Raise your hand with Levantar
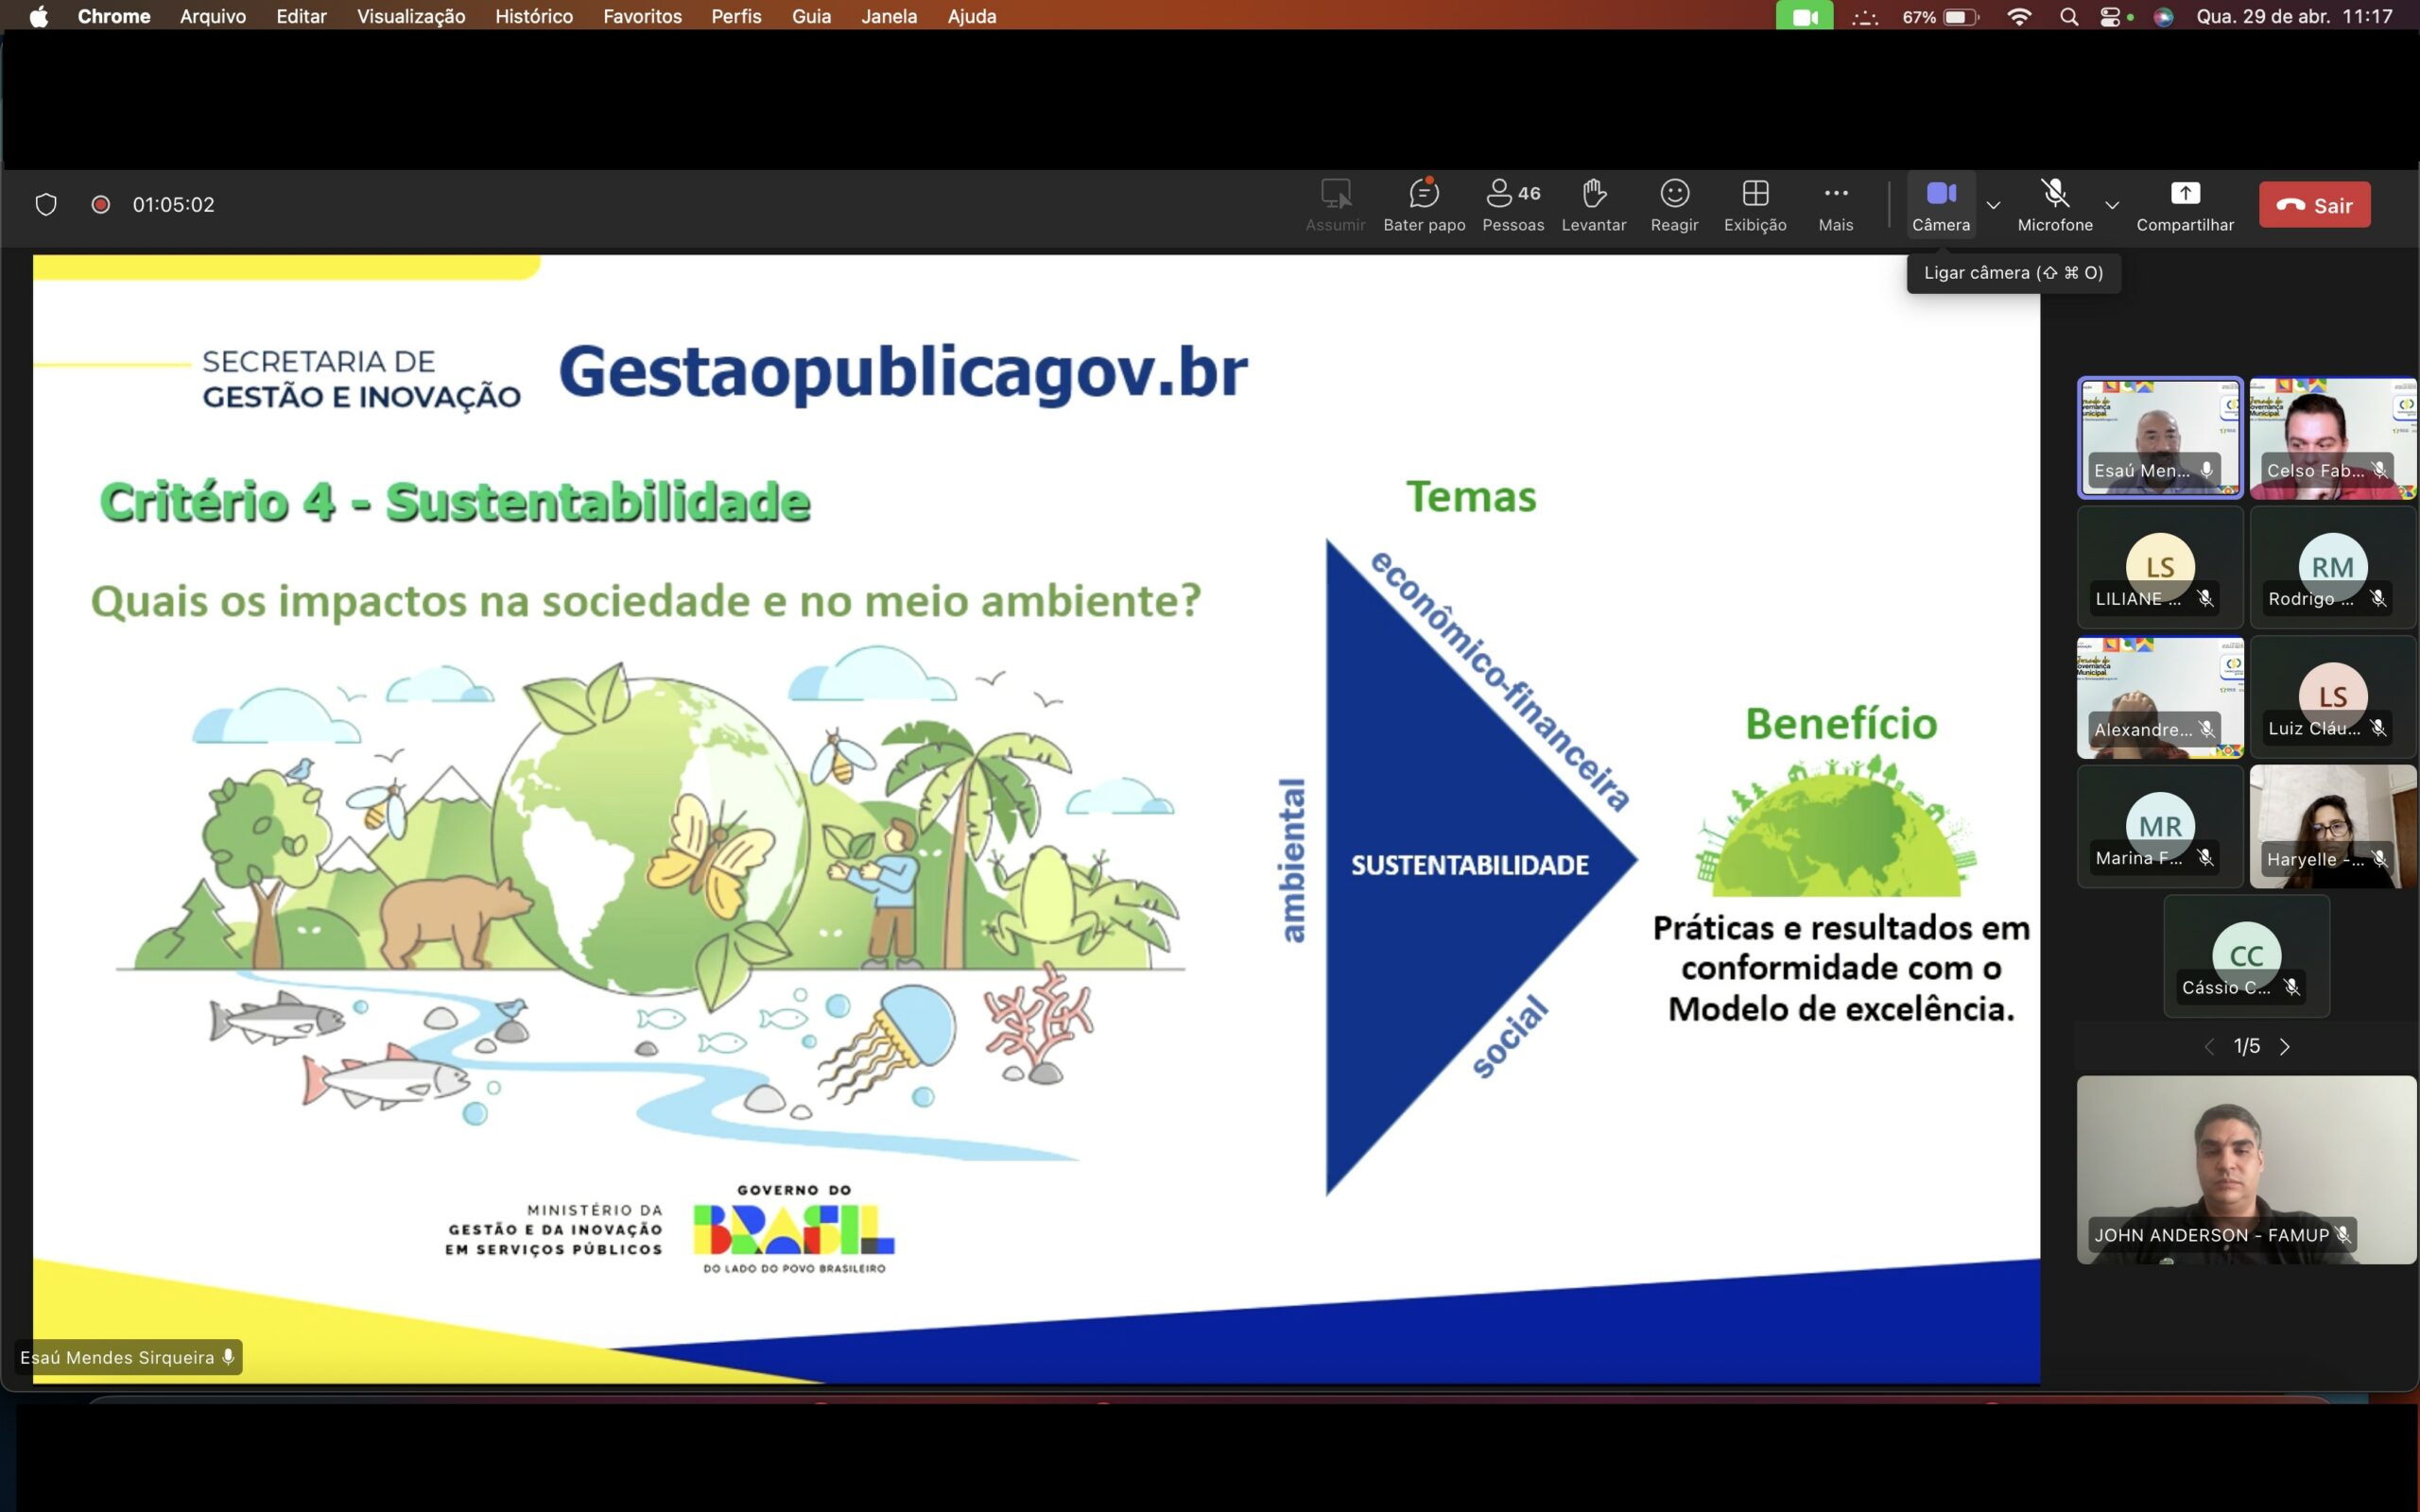The height and width of the screenshot is (1512, 2420). [1593, 205]
